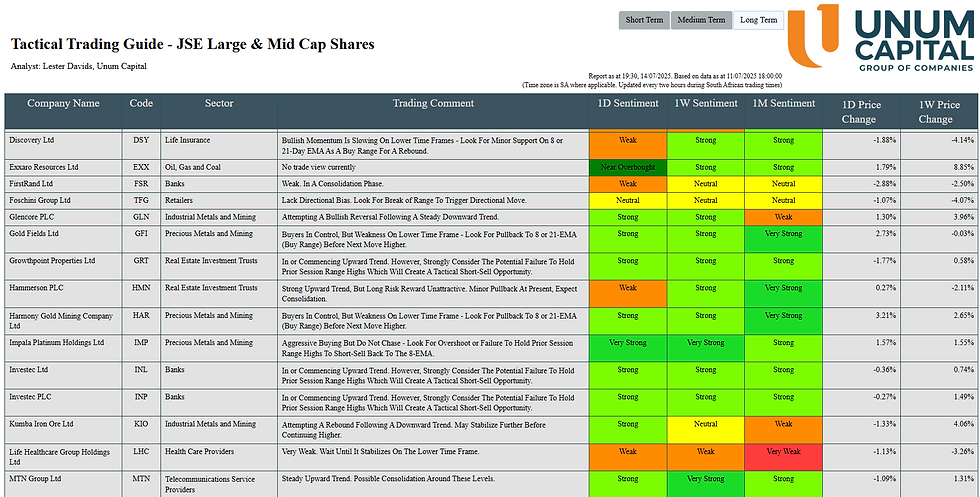Click Exxaro's 'No trade view currently' comment
This screenshot has height=497, width=980.
coord(319,168)
